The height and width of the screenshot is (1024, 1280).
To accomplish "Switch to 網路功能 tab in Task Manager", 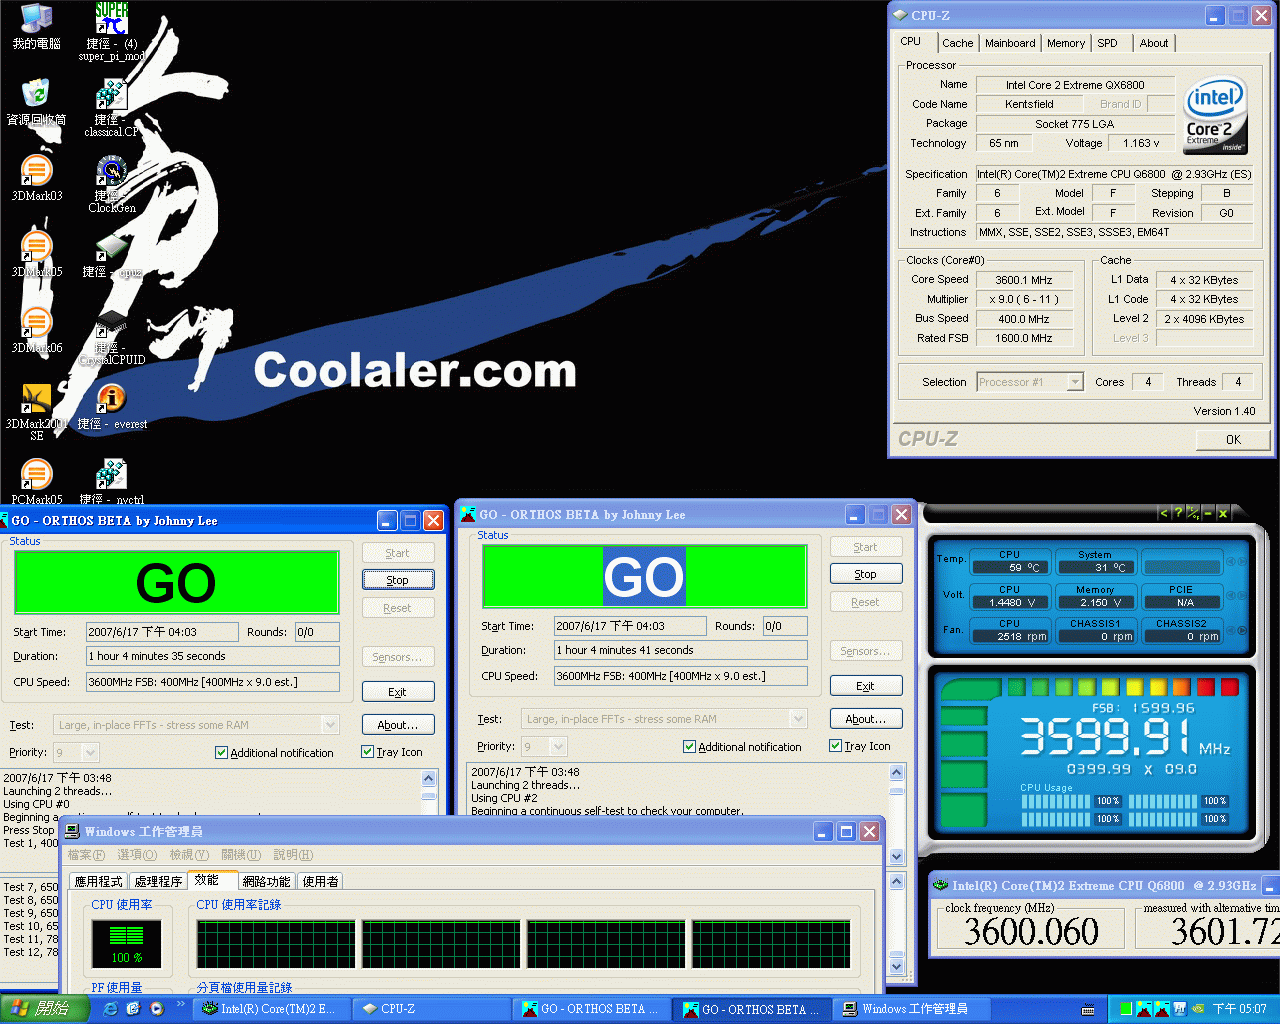I will [266, 881].
